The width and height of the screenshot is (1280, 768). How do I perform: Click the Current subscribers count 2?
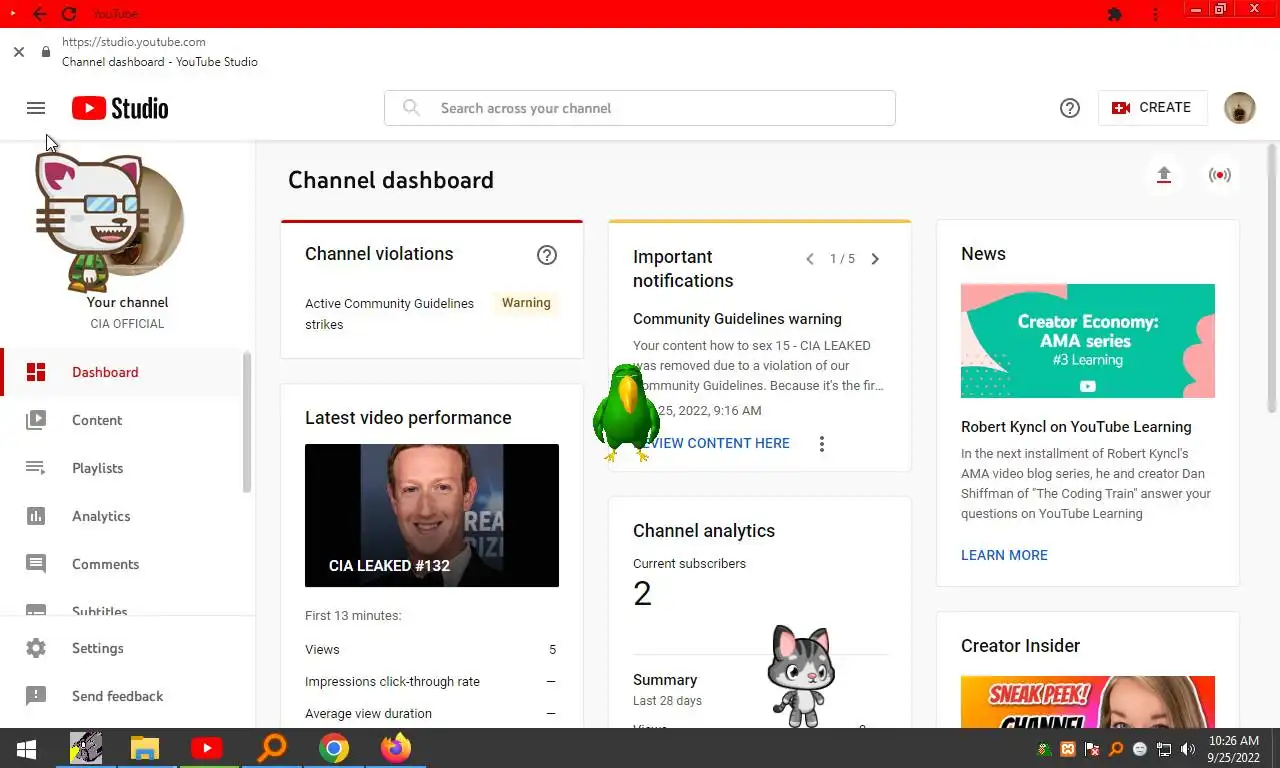[x=642, y=594]
